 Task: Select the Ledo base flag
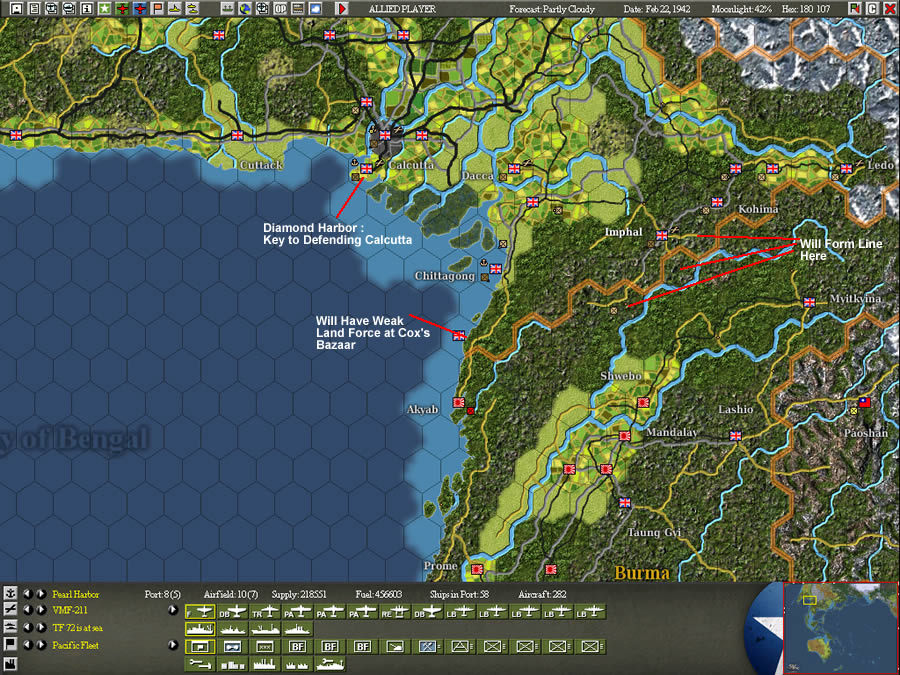[846, 169]
